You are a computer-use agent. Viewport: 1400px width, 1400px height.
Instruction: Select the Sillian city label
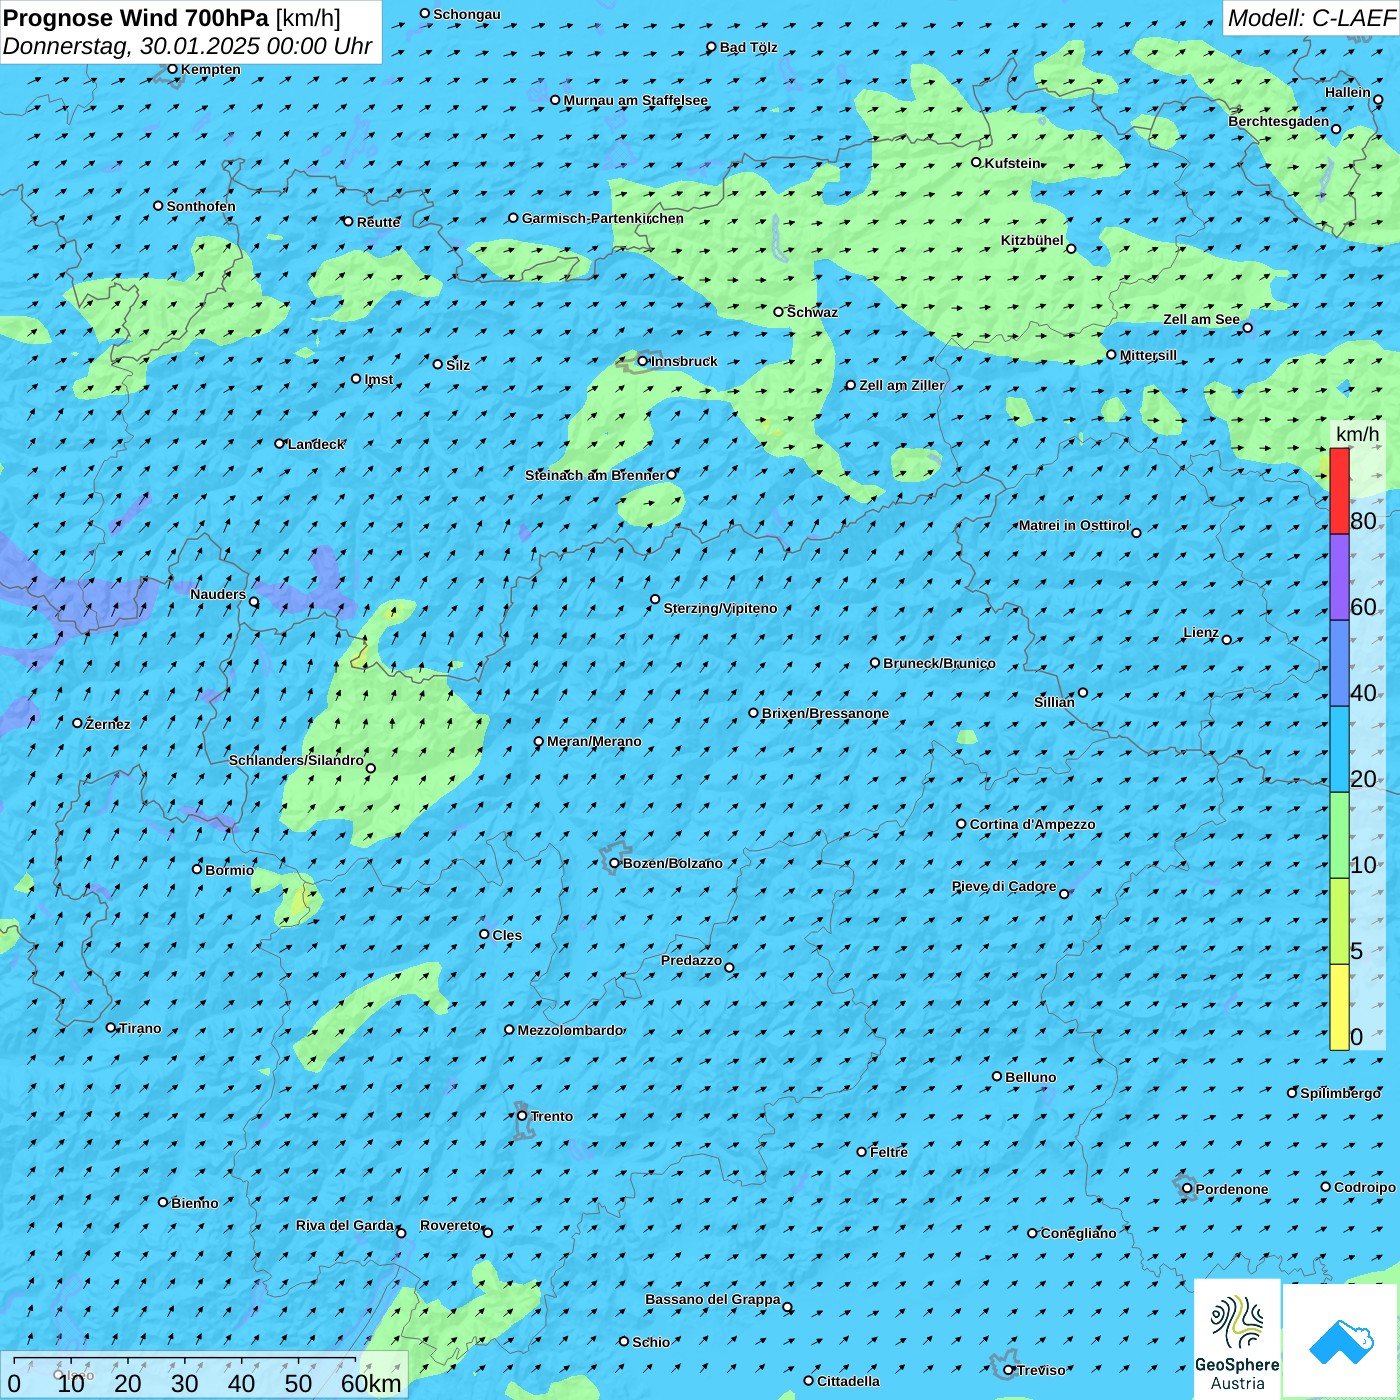[x=1054, y=702]
